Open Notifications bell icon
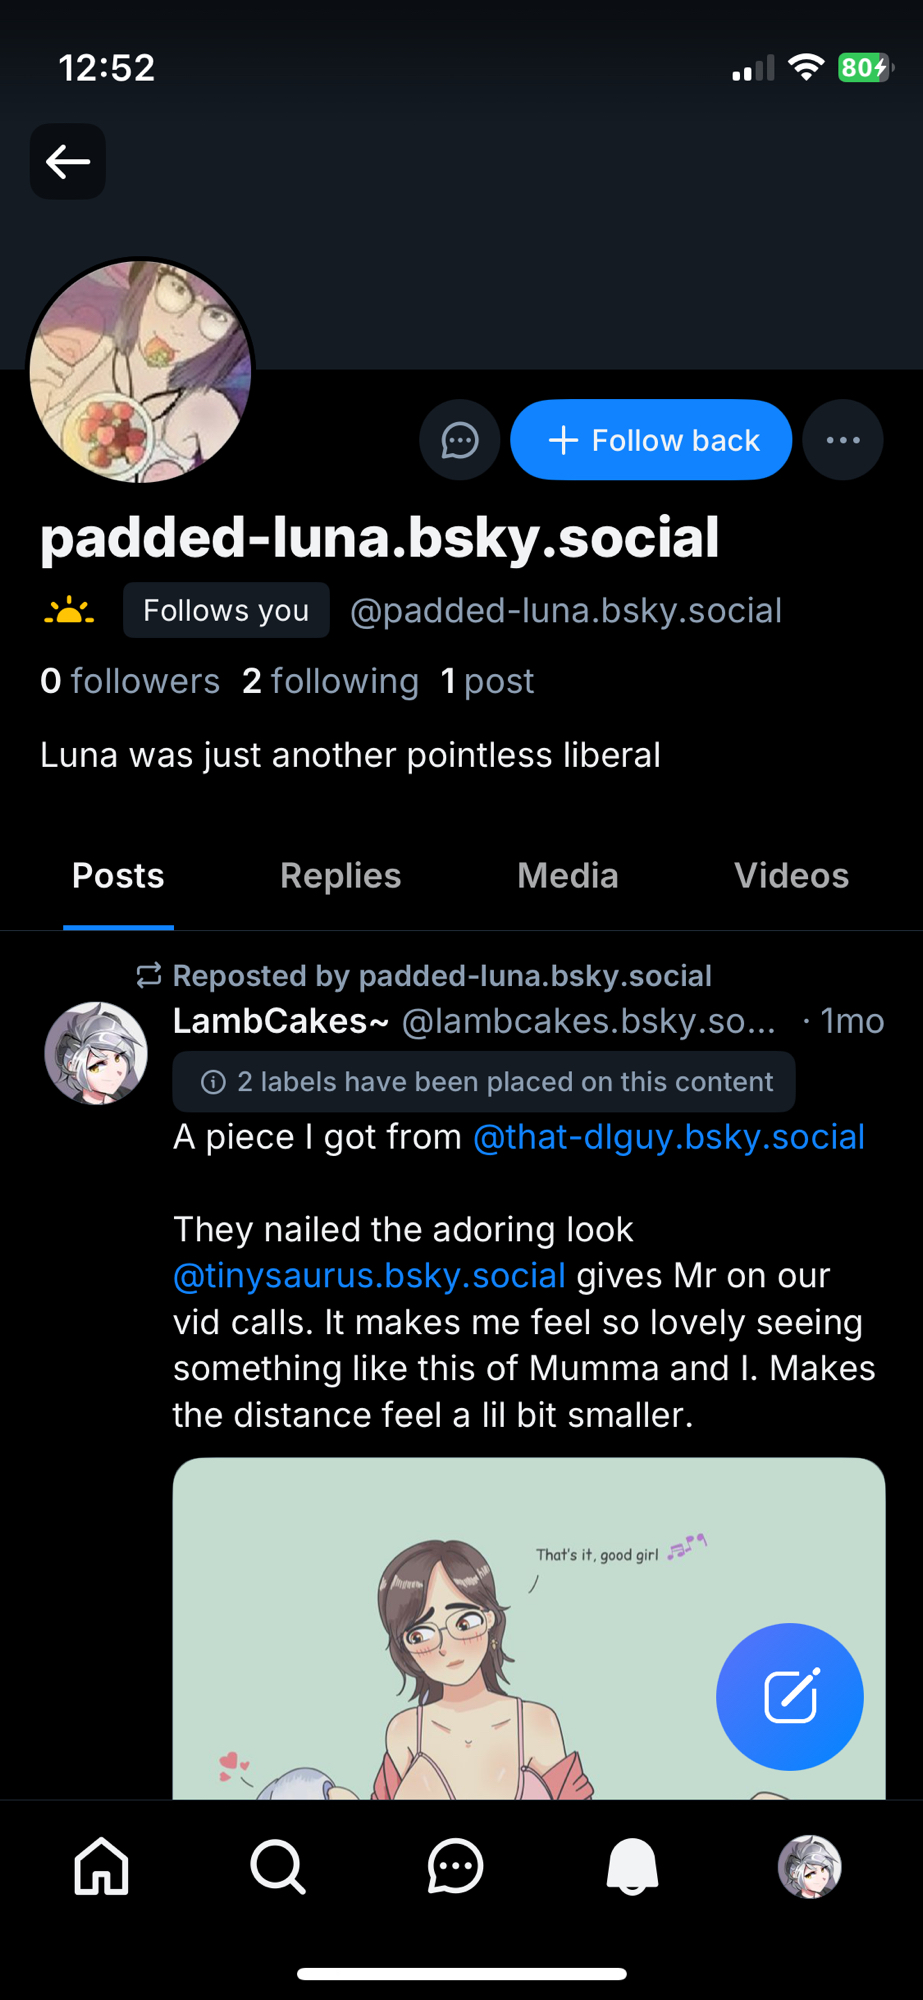 click(632, 1866)
